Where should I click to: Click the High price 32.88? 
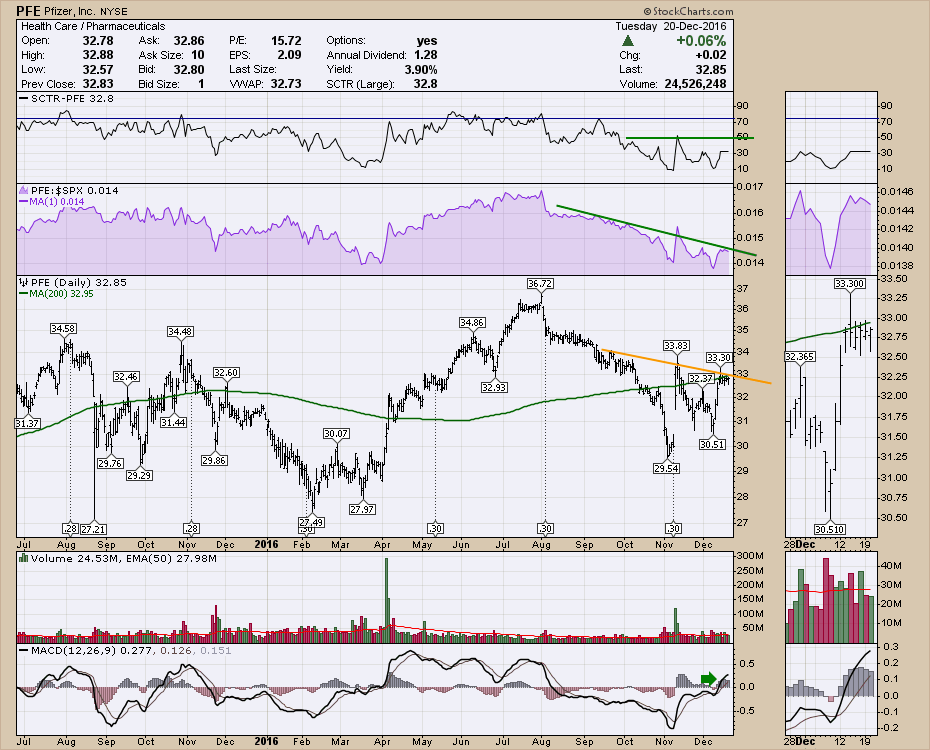(98, 55)
